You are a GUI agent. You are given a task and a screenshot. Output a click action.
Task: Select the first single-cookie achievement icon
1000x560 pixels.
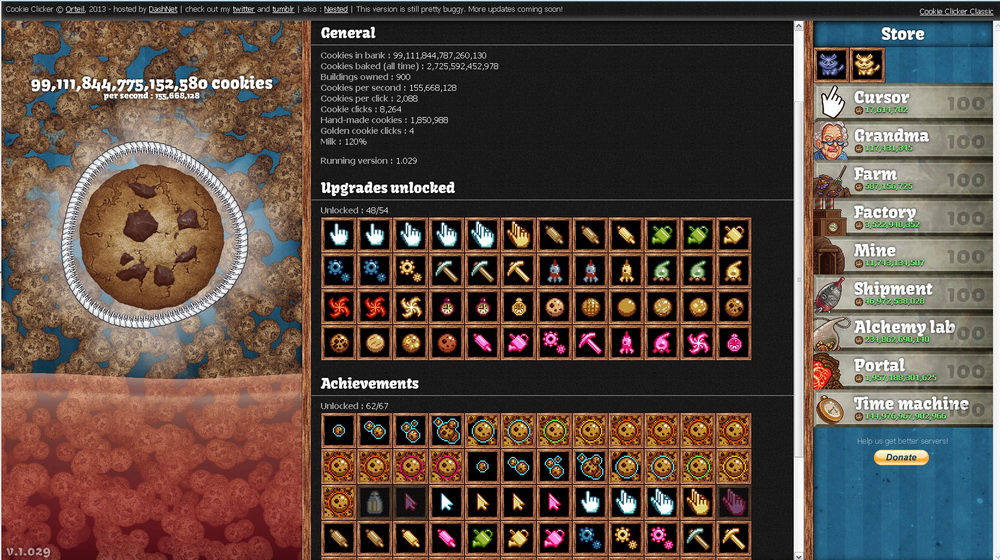coord(339,431)
